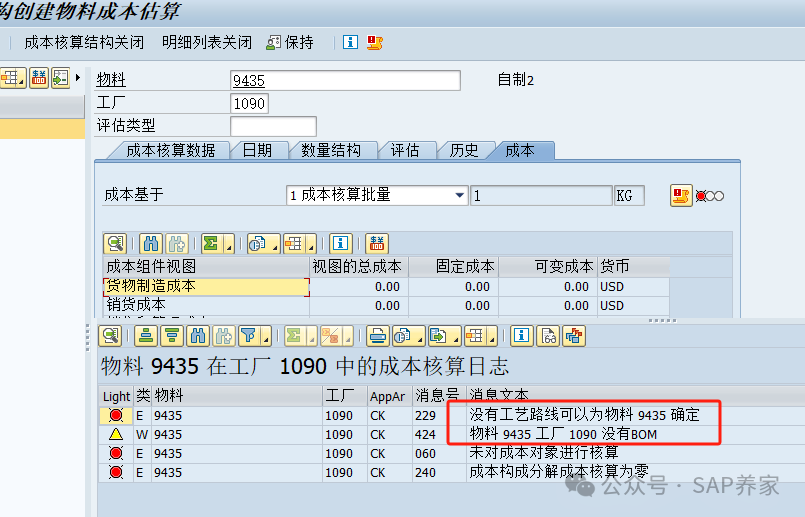Click the 成本核算结构关闭 button
The image size is (805, 517).
click(84, 42)
